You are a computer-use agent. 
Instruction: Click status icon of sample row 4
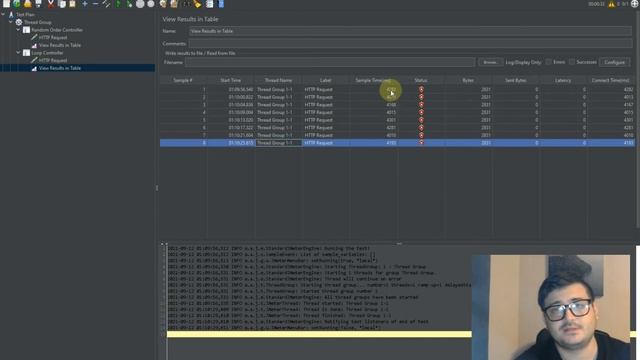click(x=421, y=112)
